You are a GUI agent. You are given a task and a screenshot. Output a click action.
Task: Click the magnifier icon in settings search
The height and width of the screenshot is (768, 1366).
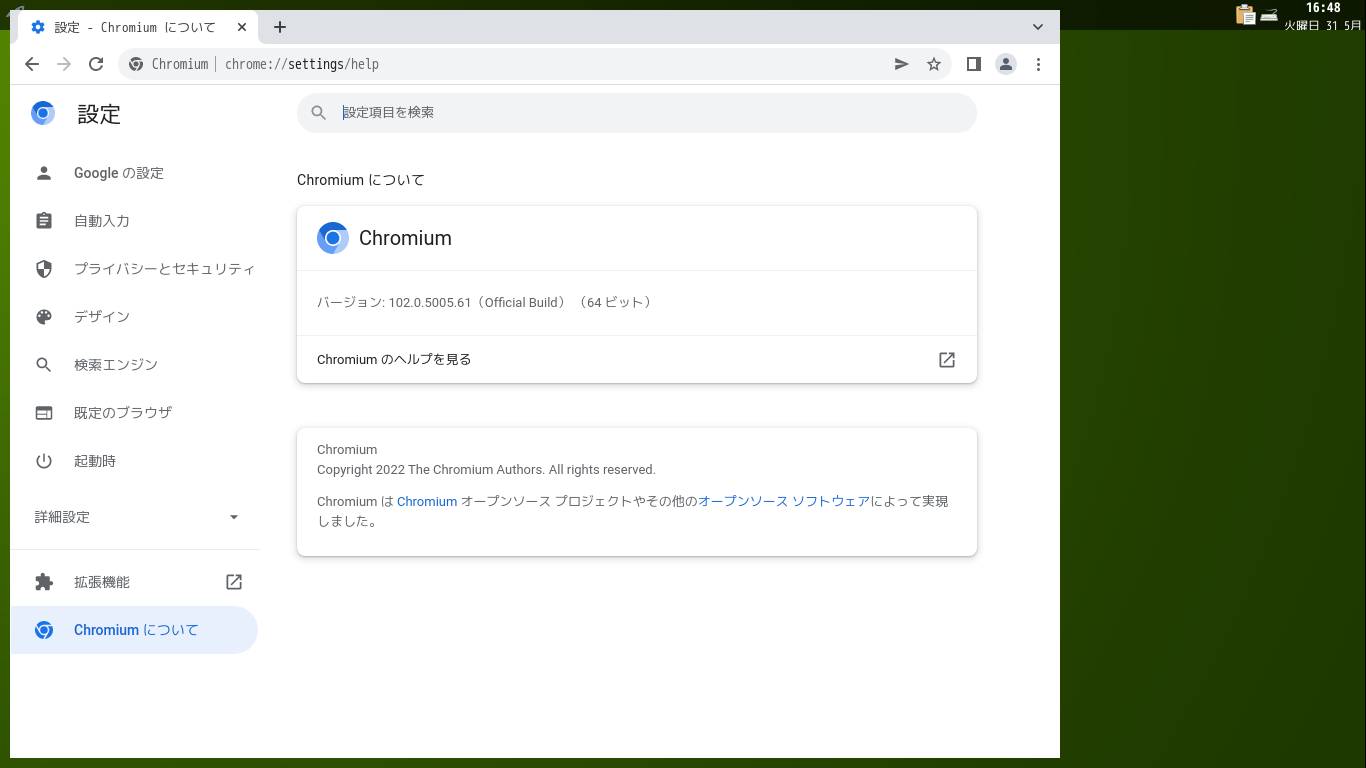[319, 113]
